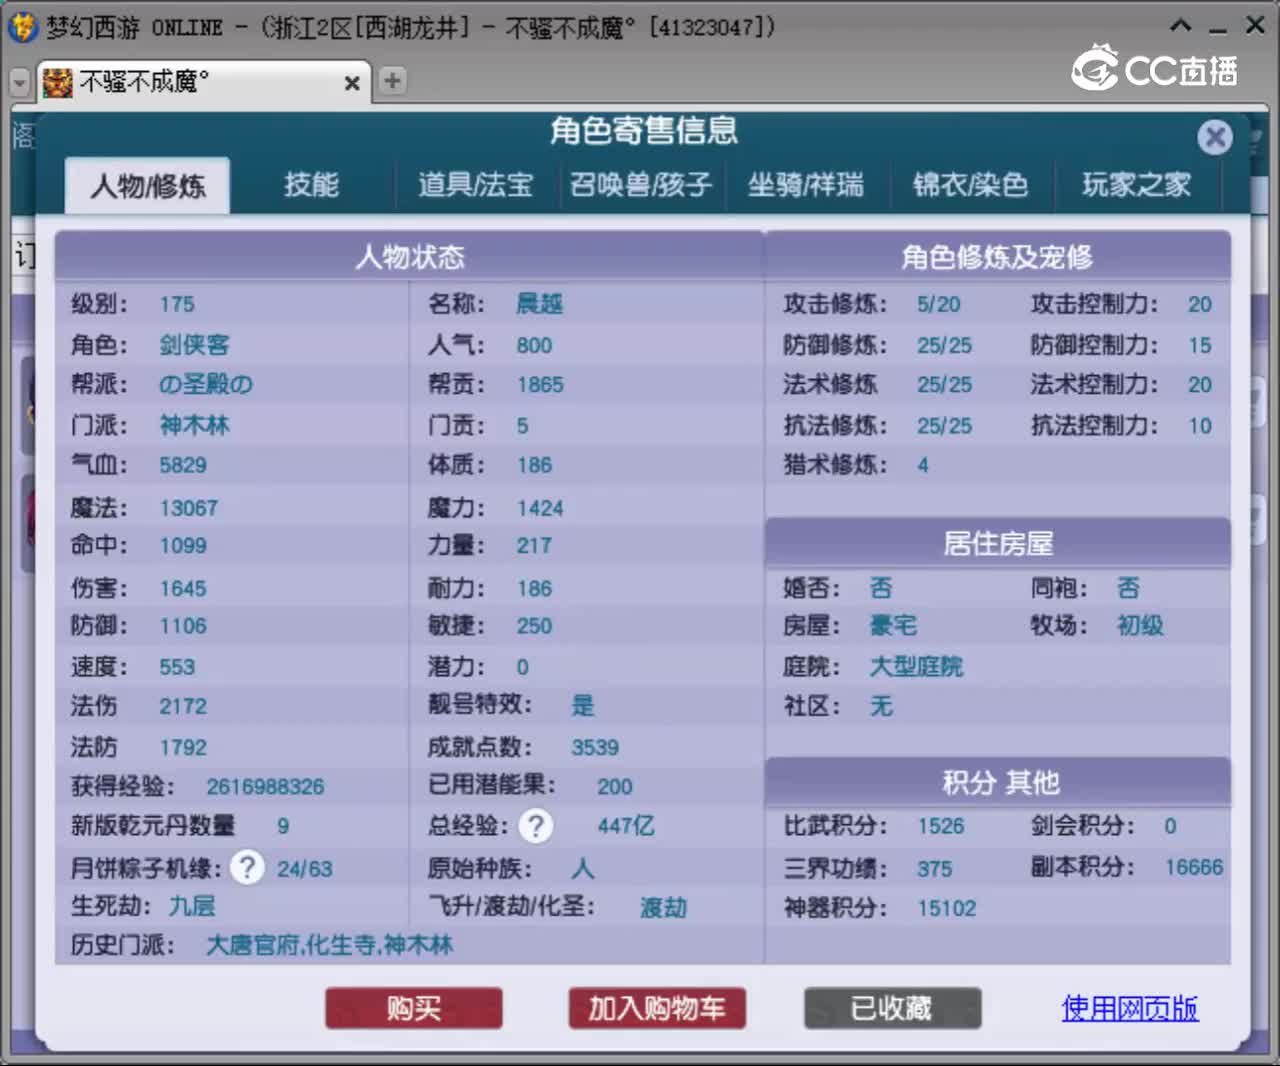Click the avatar icon on 不骚不成魔 tab

pos(58,82)
